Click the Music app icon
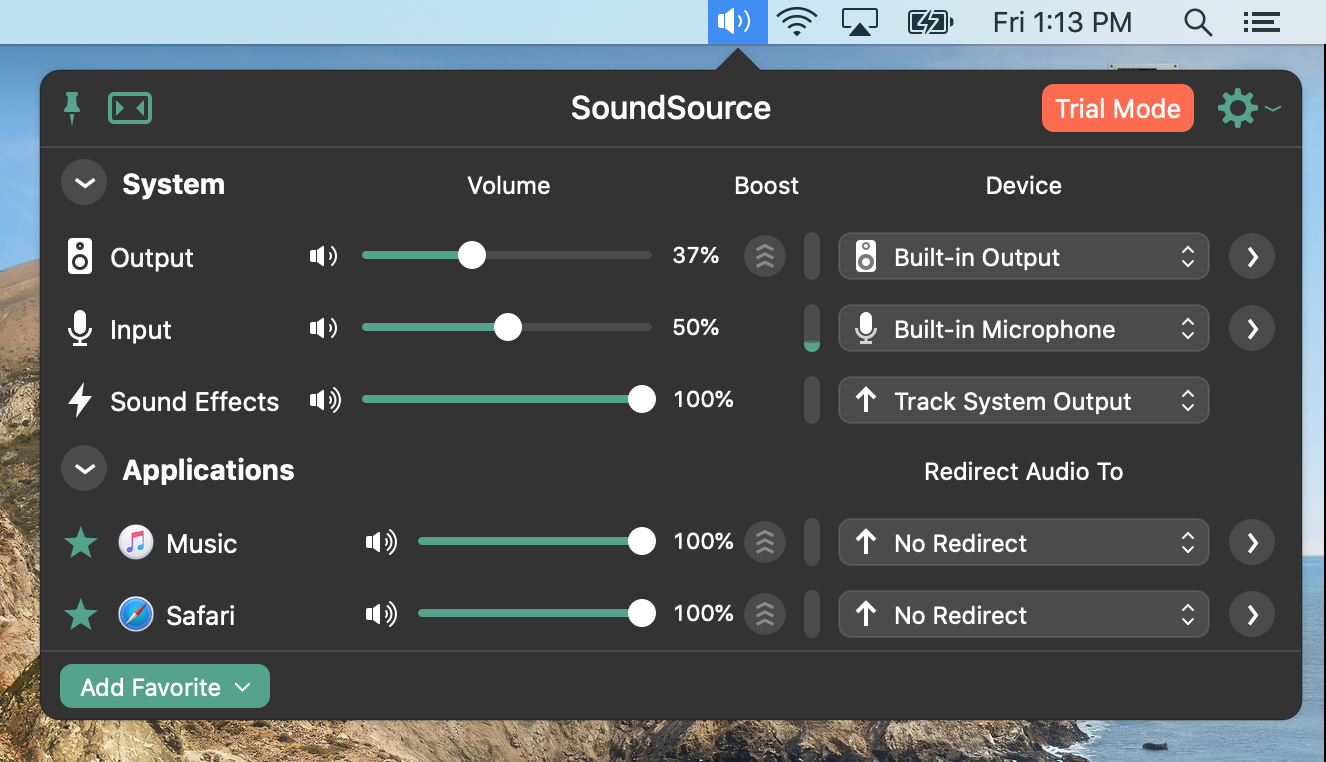This screenshot has width=1326, height=762. [x=136, y=543]
